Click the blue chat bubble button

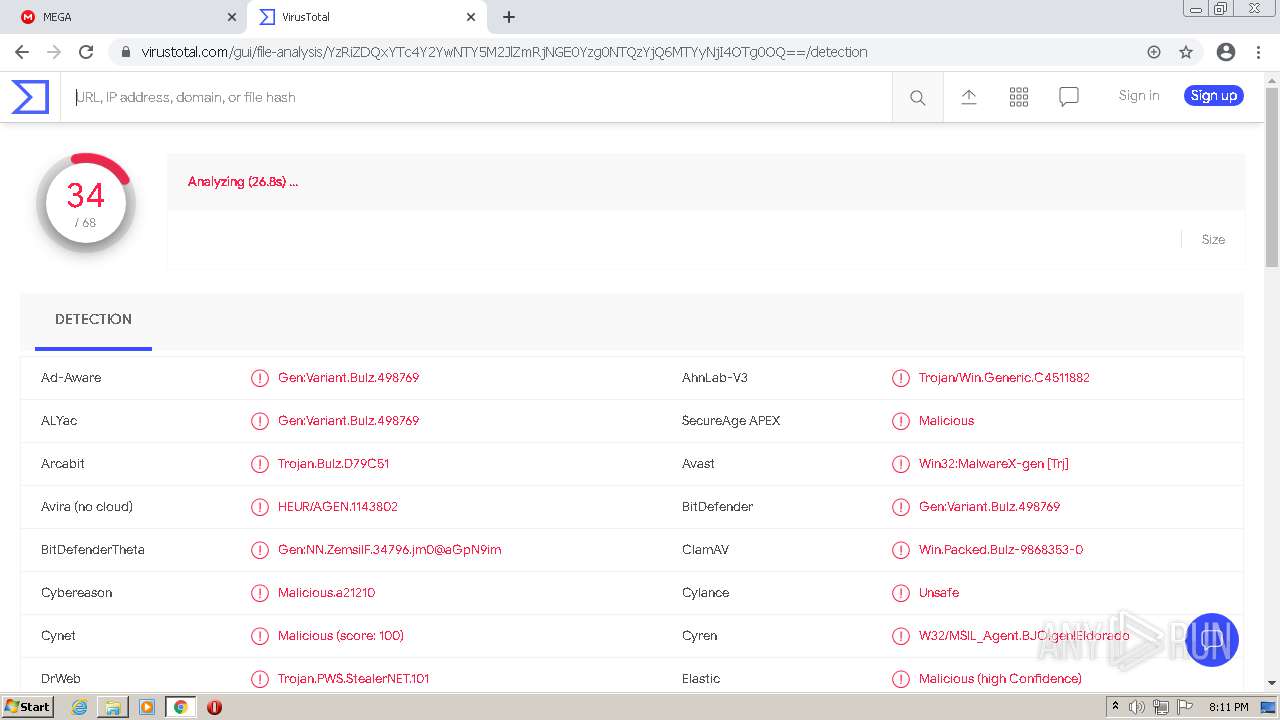tap(1212, 639)
